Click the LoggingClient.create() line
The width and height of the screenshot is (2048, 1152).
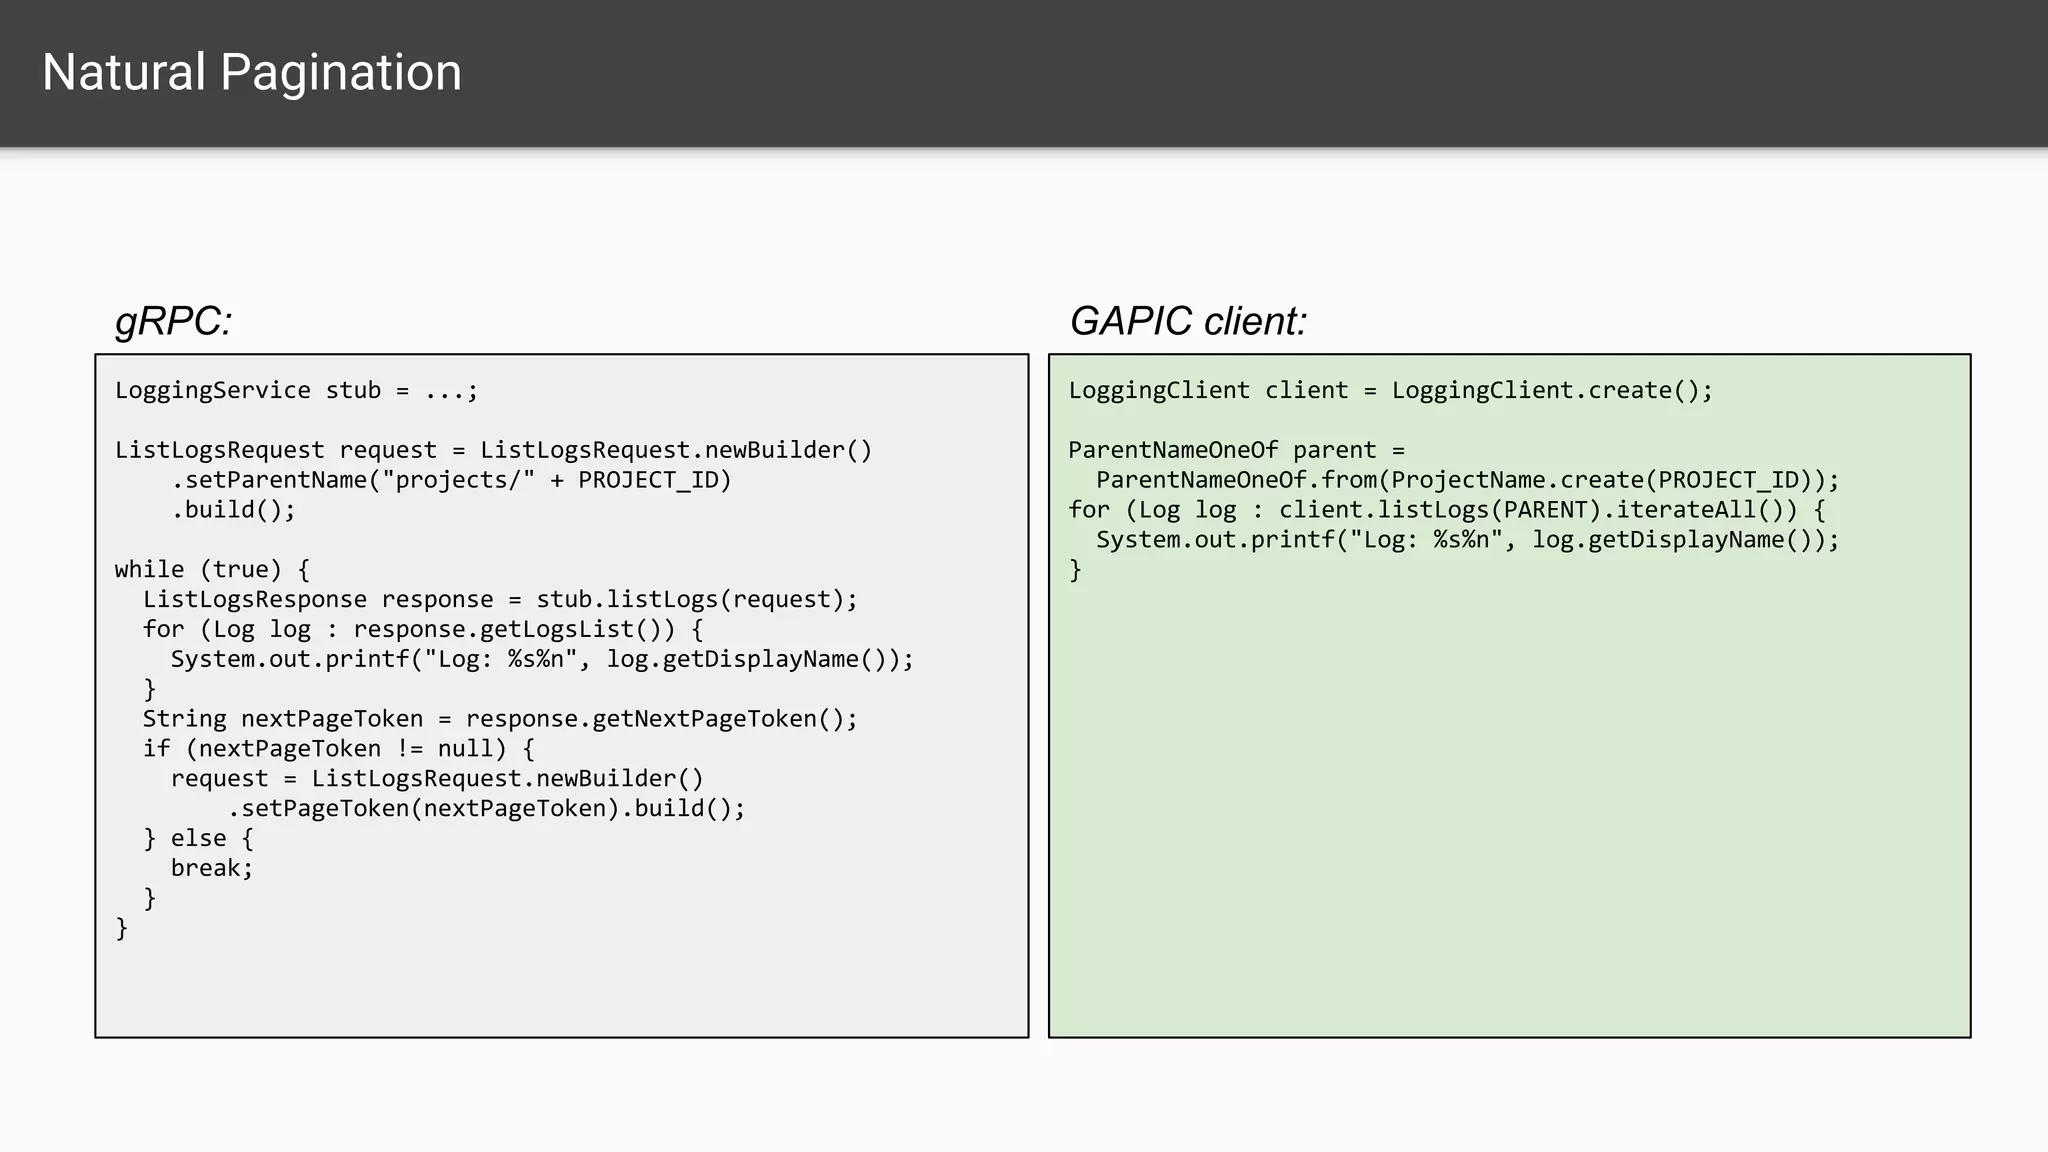1390,390
